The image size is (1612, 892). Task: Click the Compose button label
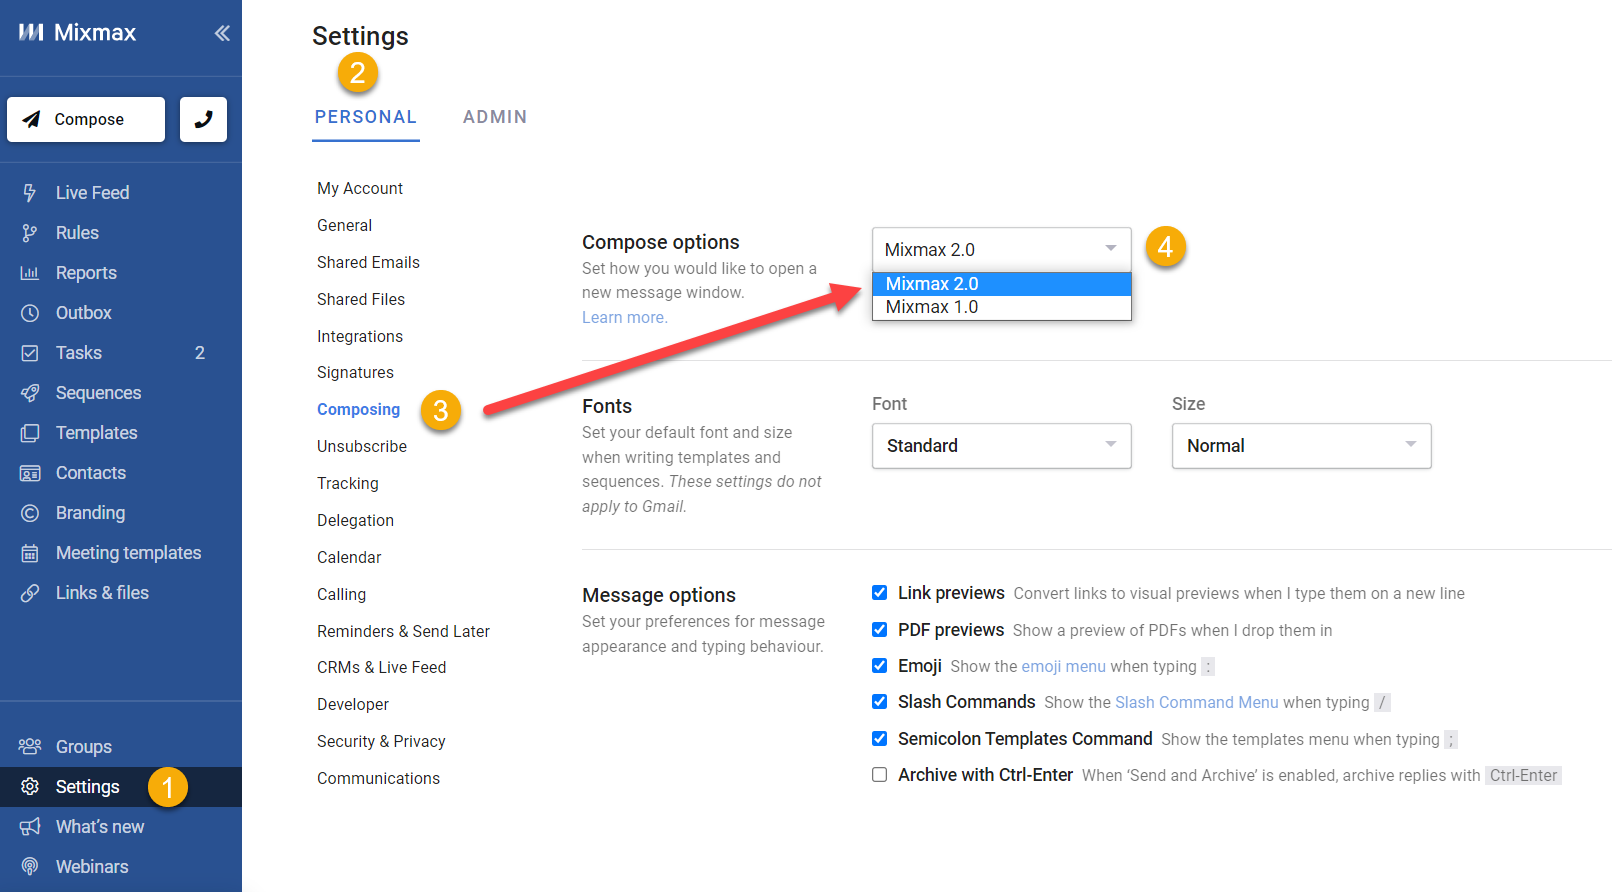(89, 120)
